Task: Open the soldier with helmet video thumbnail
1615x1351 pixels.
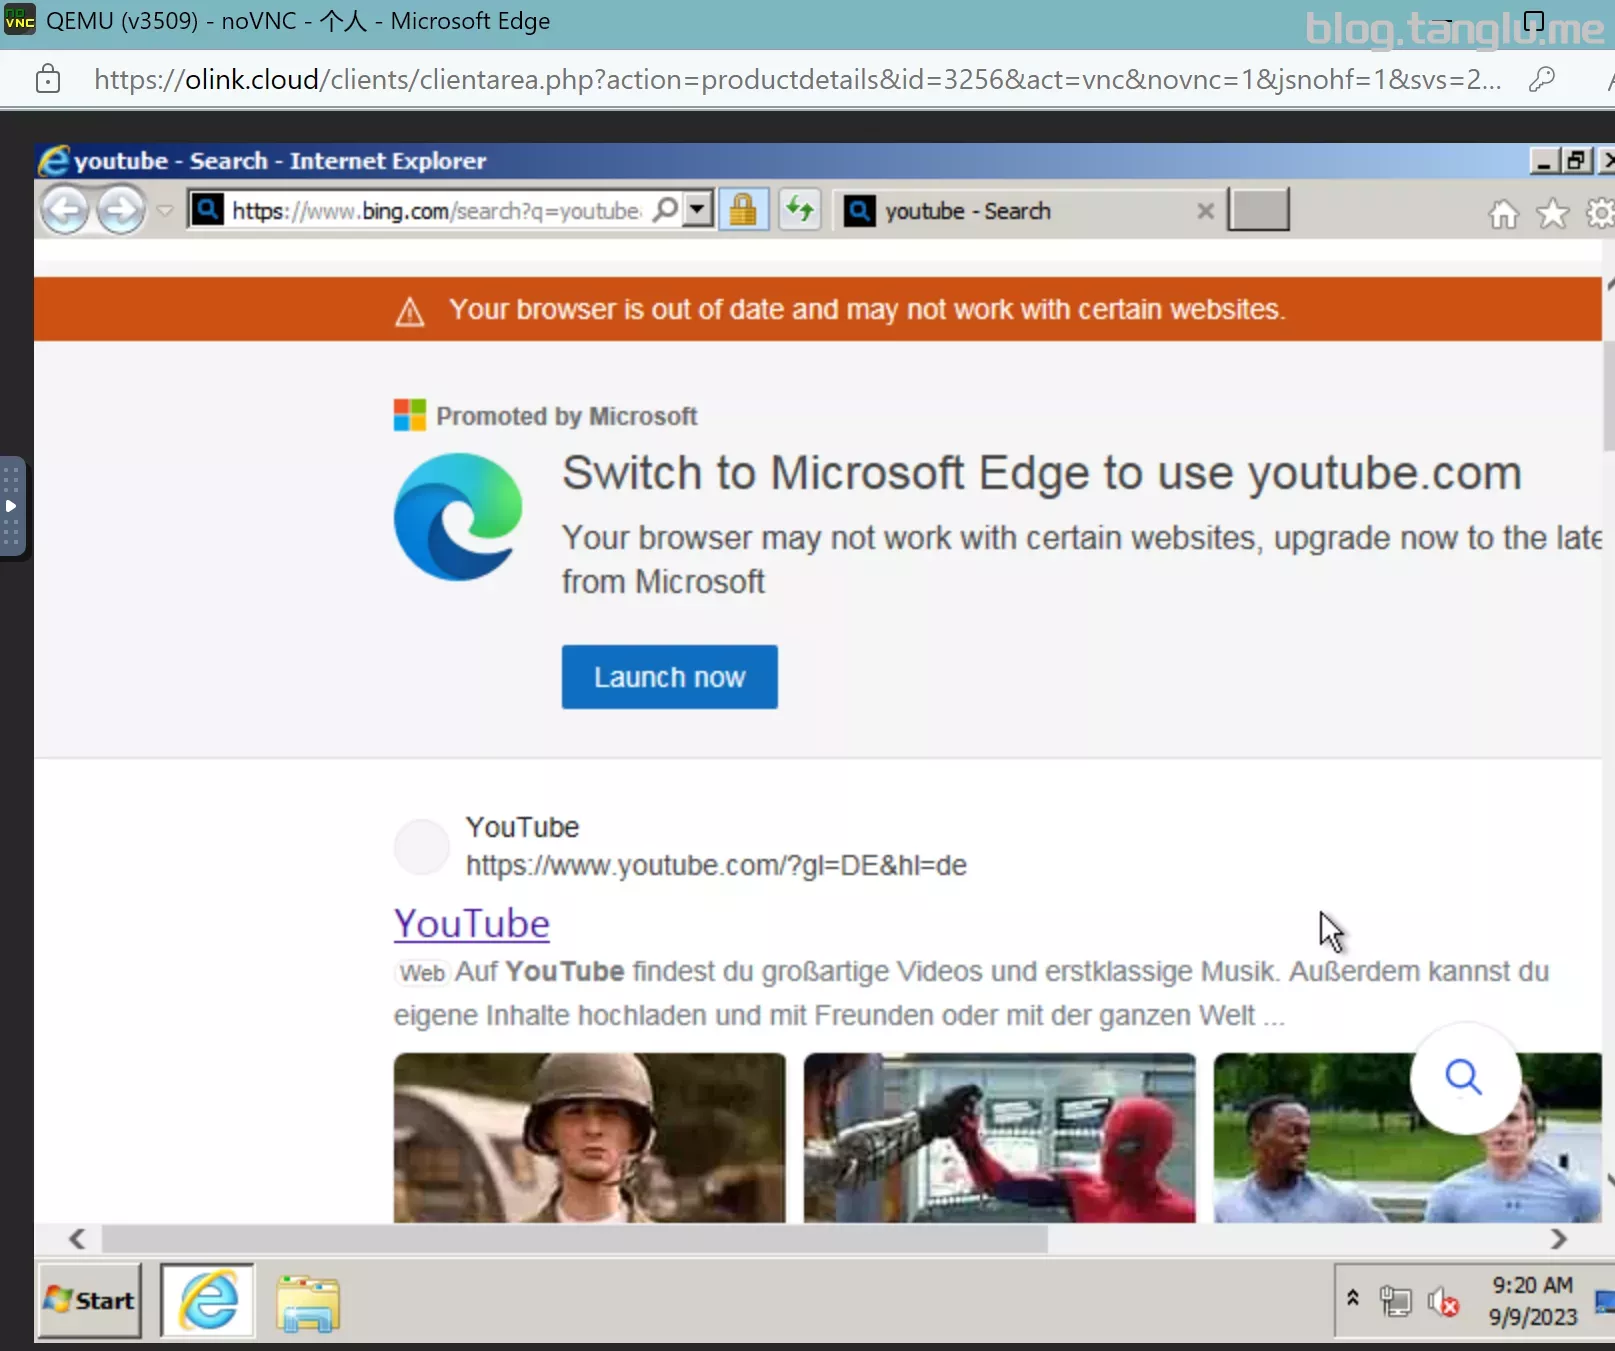Action: tap(589, 1138)
